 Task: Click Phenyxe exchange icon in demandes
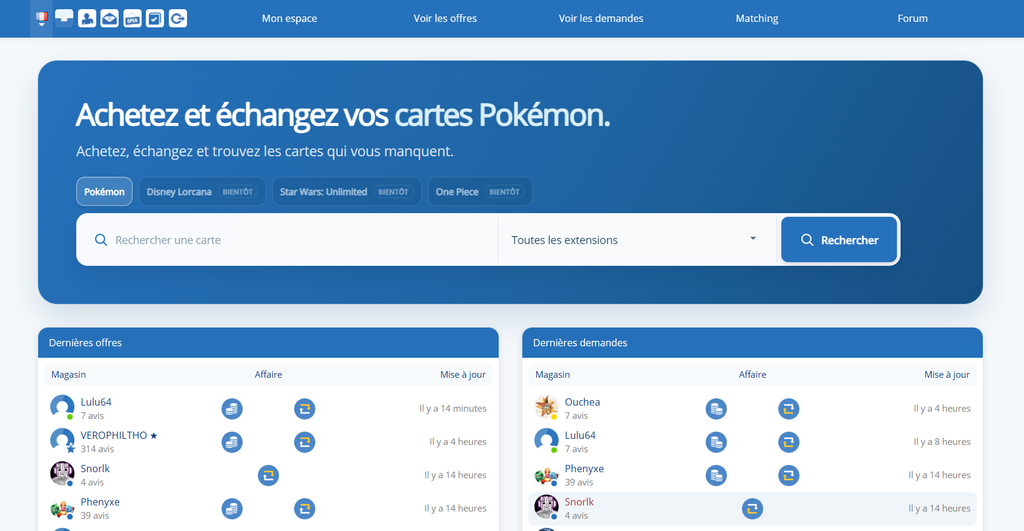tap(789, 475)
